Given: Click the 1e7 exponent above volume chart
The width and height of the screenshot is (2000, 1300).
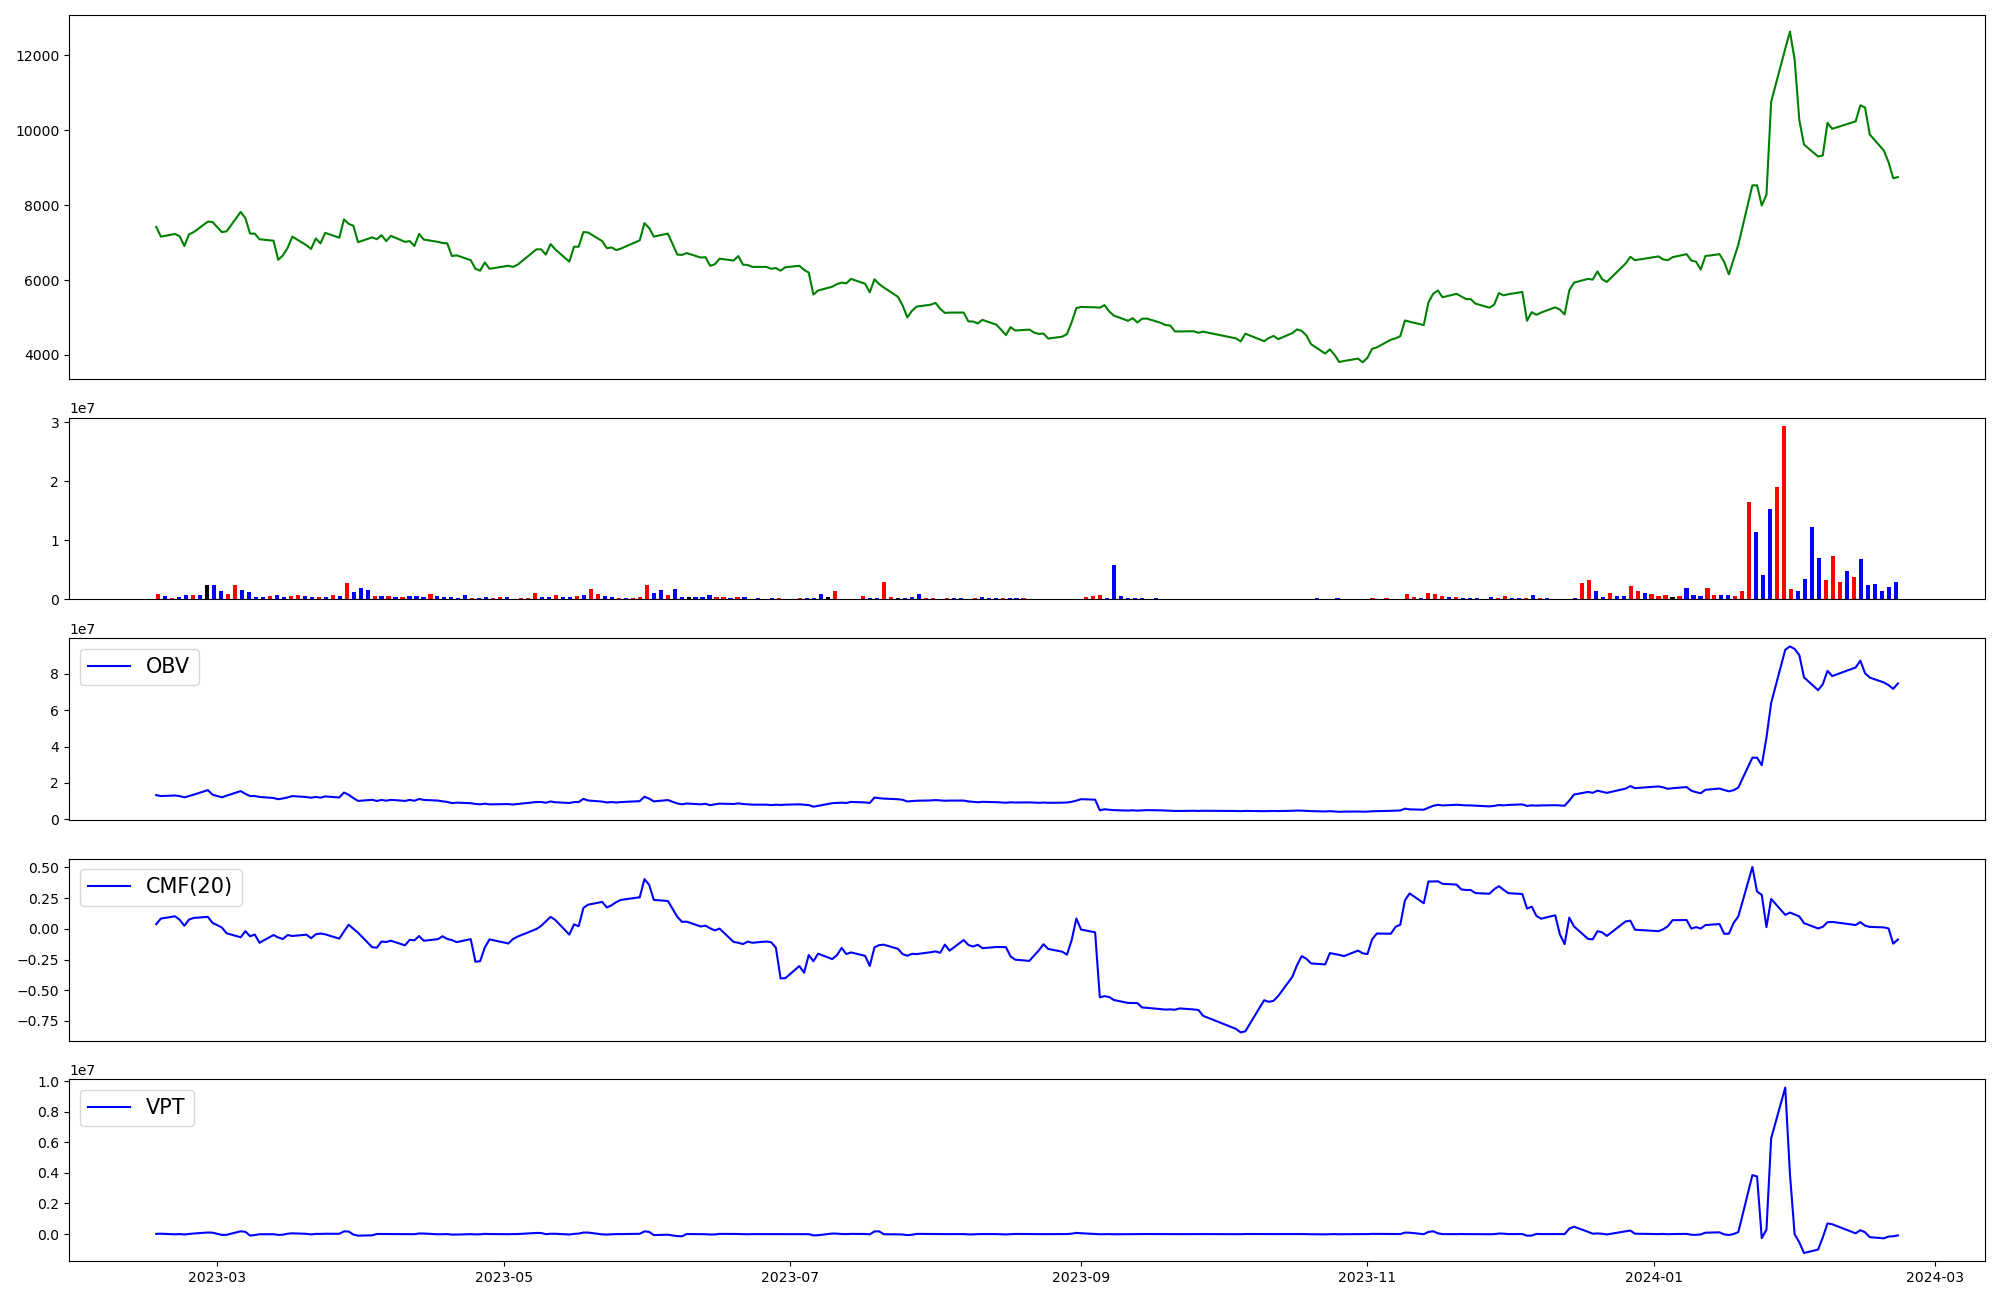Looking at the screenshot, I should point(82,409).
